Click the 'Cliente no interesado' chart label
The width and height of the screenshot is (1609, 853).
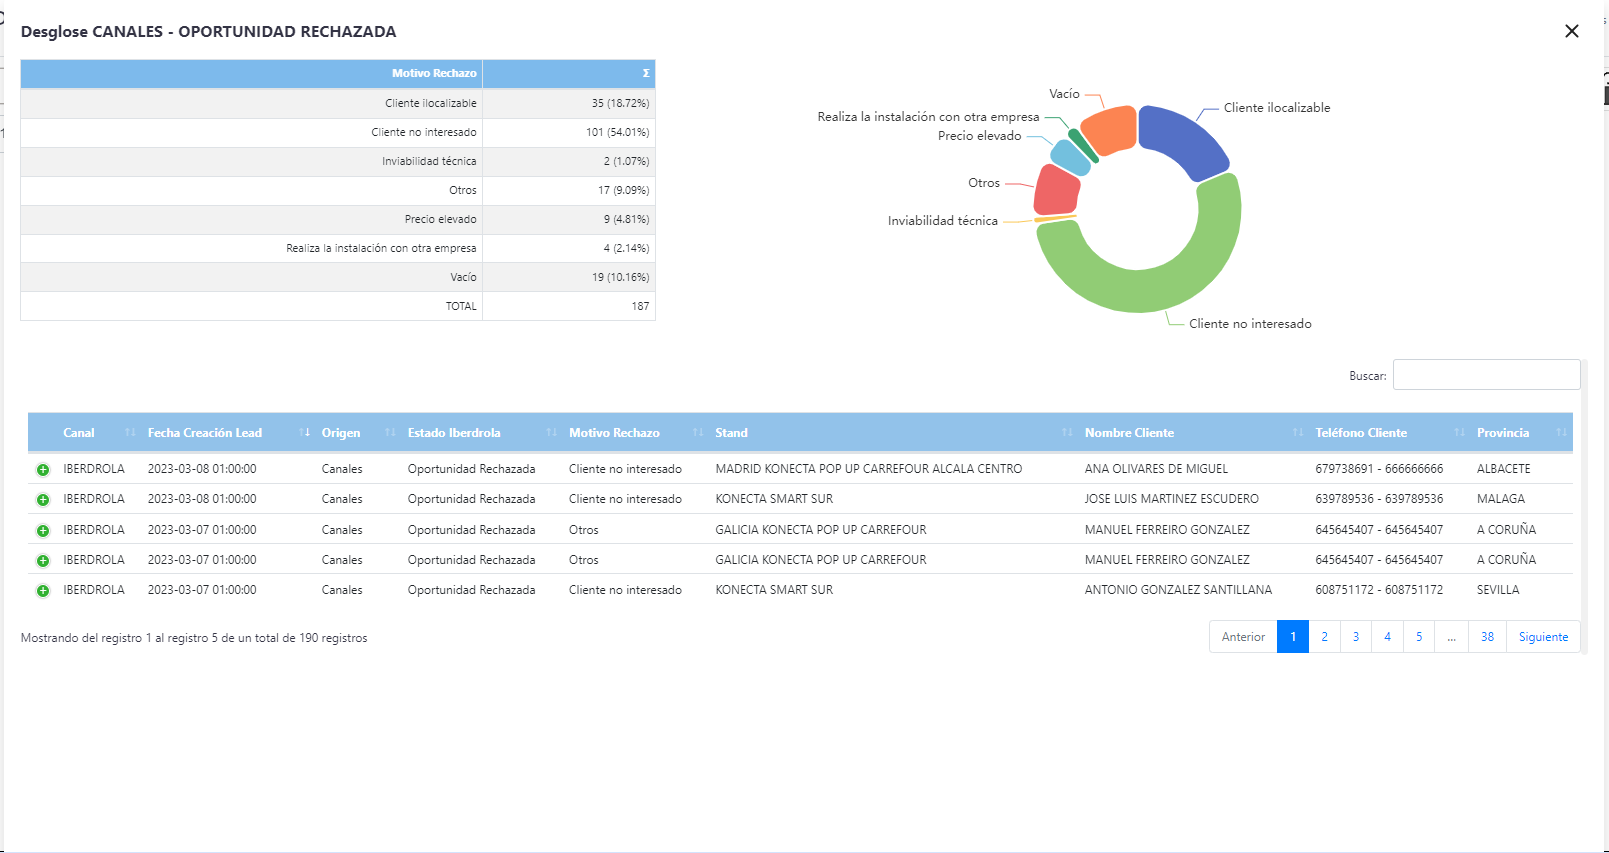tap(1250, 323)
